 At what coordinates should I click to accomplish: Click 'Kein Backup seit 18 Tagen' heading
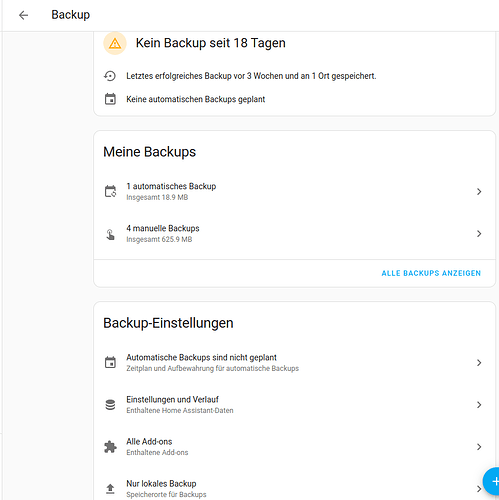click(211, 43)
